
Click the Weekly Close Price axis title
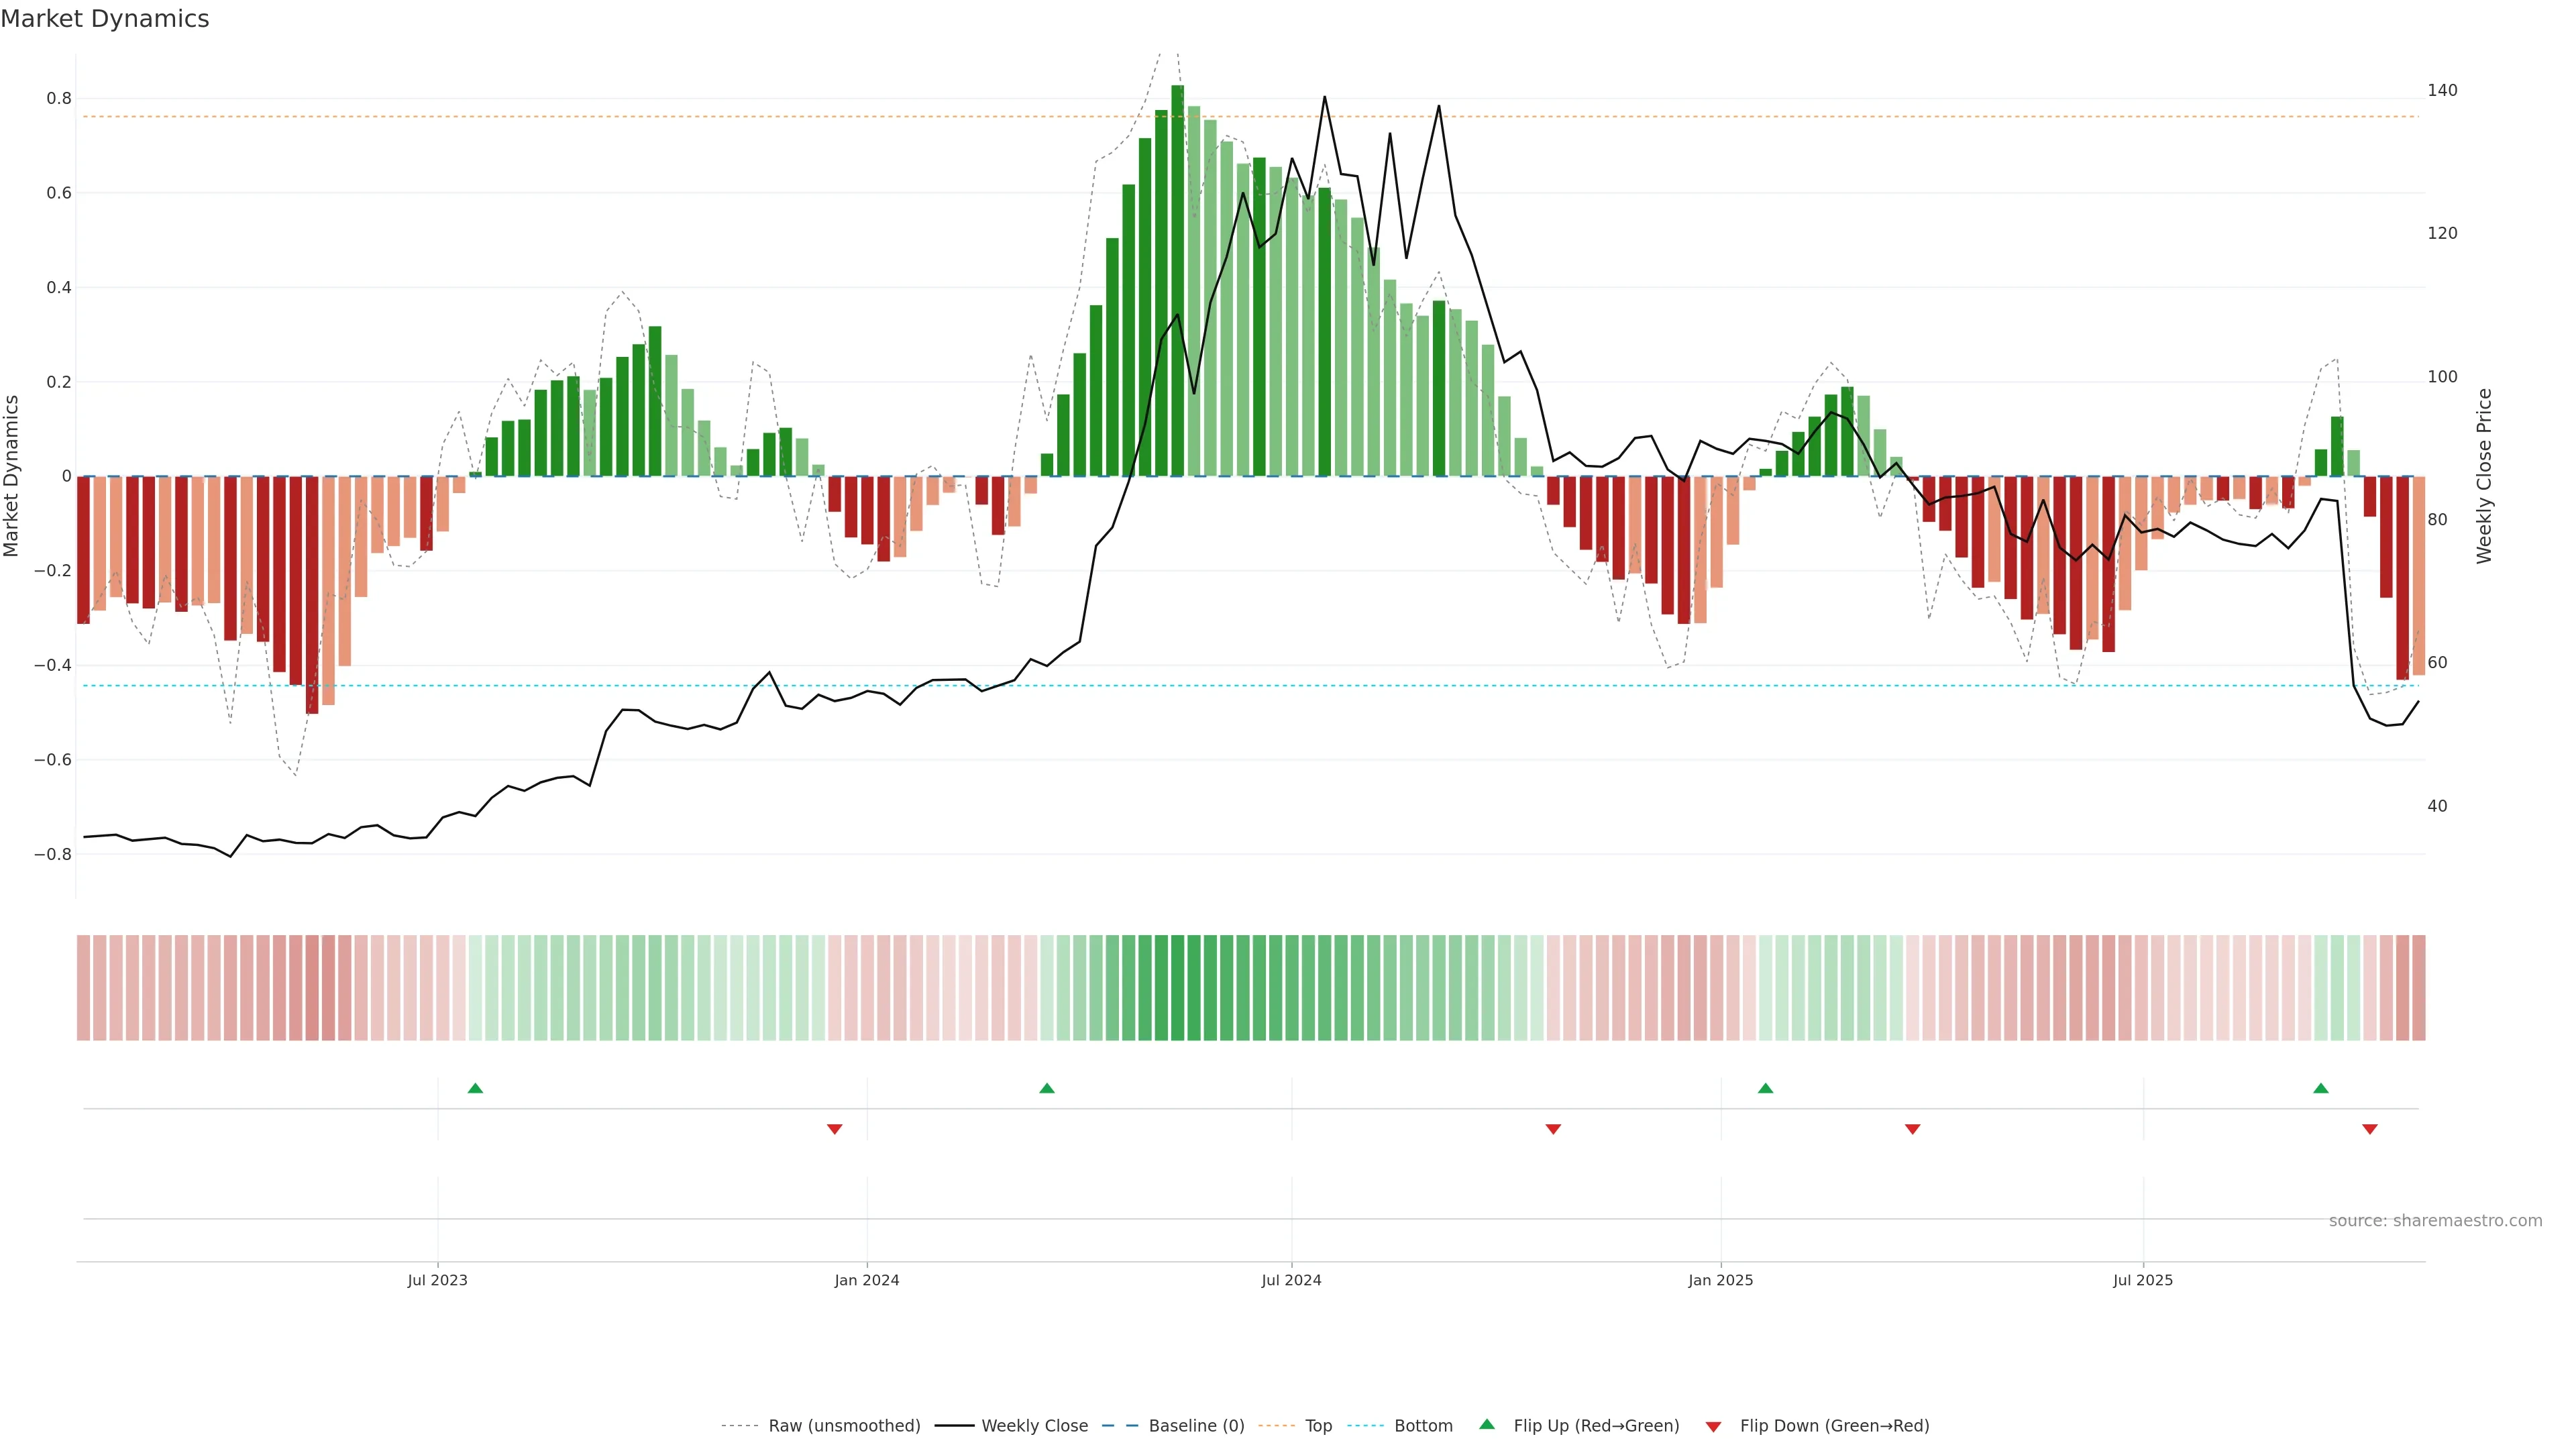[x=2484, y=476]
